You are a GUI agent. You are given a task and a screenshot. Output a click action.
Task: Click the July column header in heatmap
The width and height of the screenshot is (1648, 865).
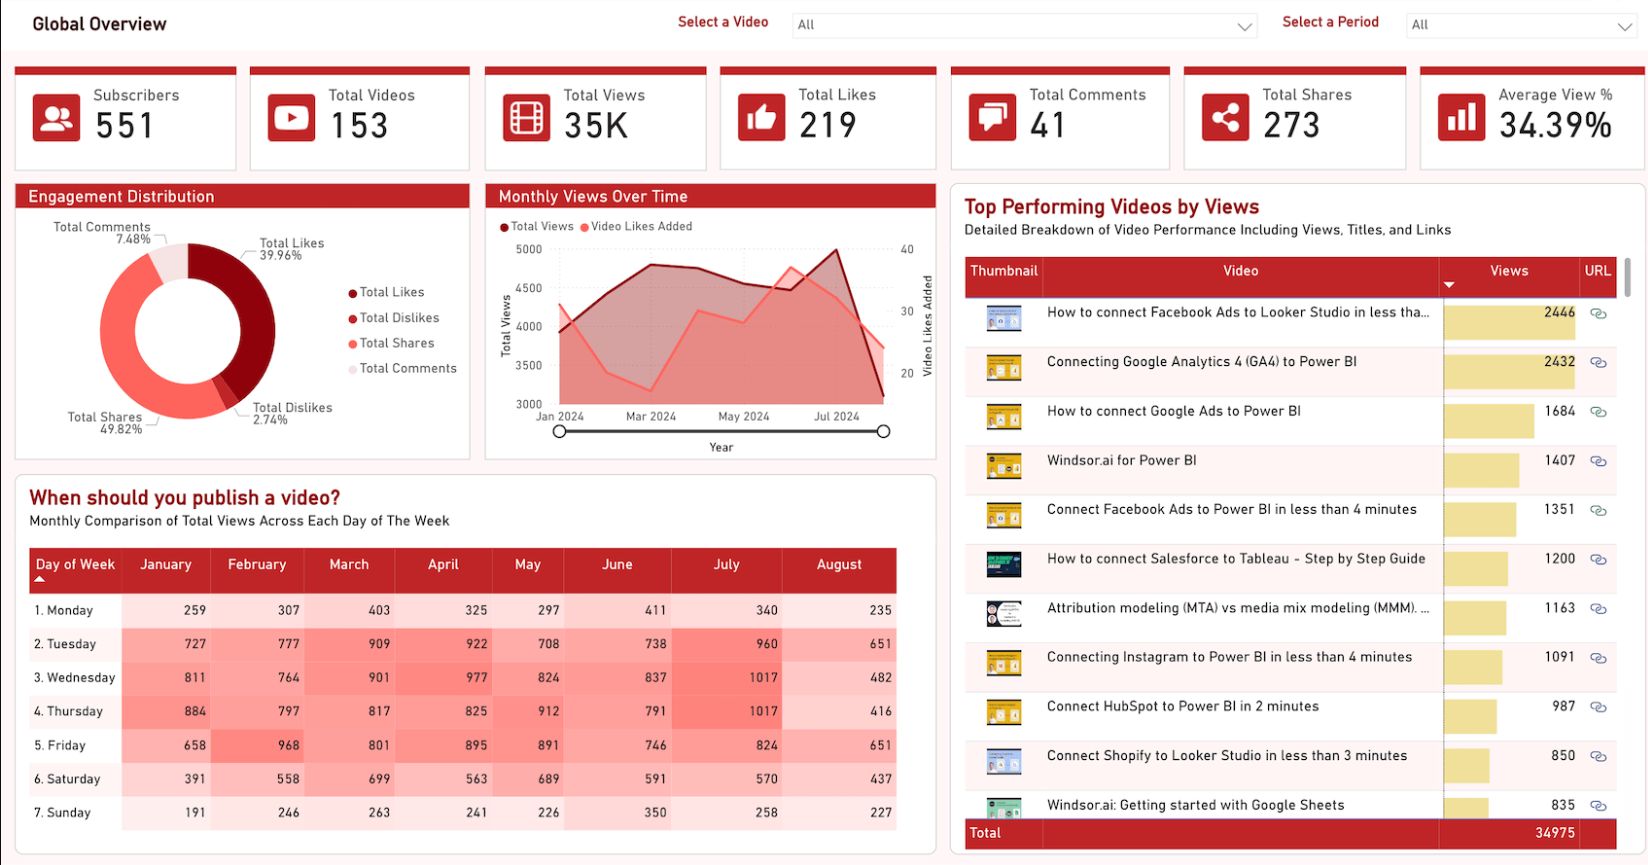(x=726, y=565)
